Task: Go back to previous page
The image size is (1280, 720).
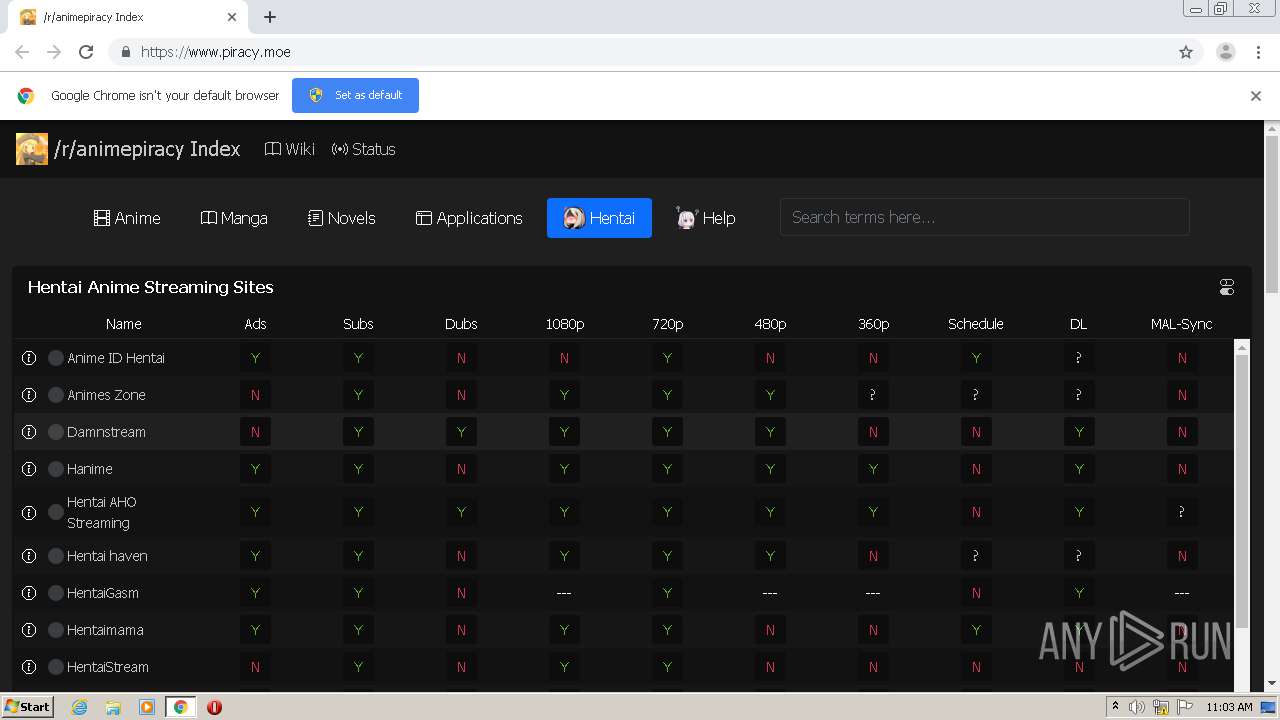Action: (22, 52)
